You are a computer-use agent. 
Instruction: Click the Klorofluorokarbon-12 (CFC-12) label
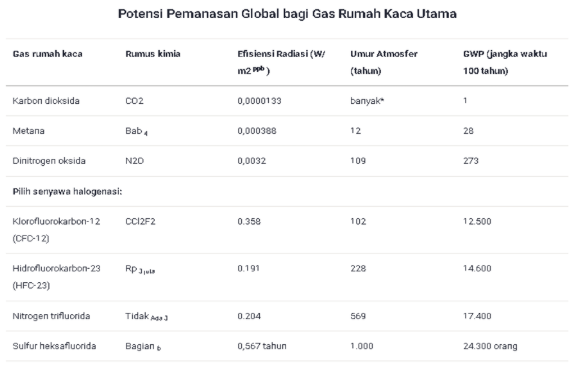[x=56, y=230]
